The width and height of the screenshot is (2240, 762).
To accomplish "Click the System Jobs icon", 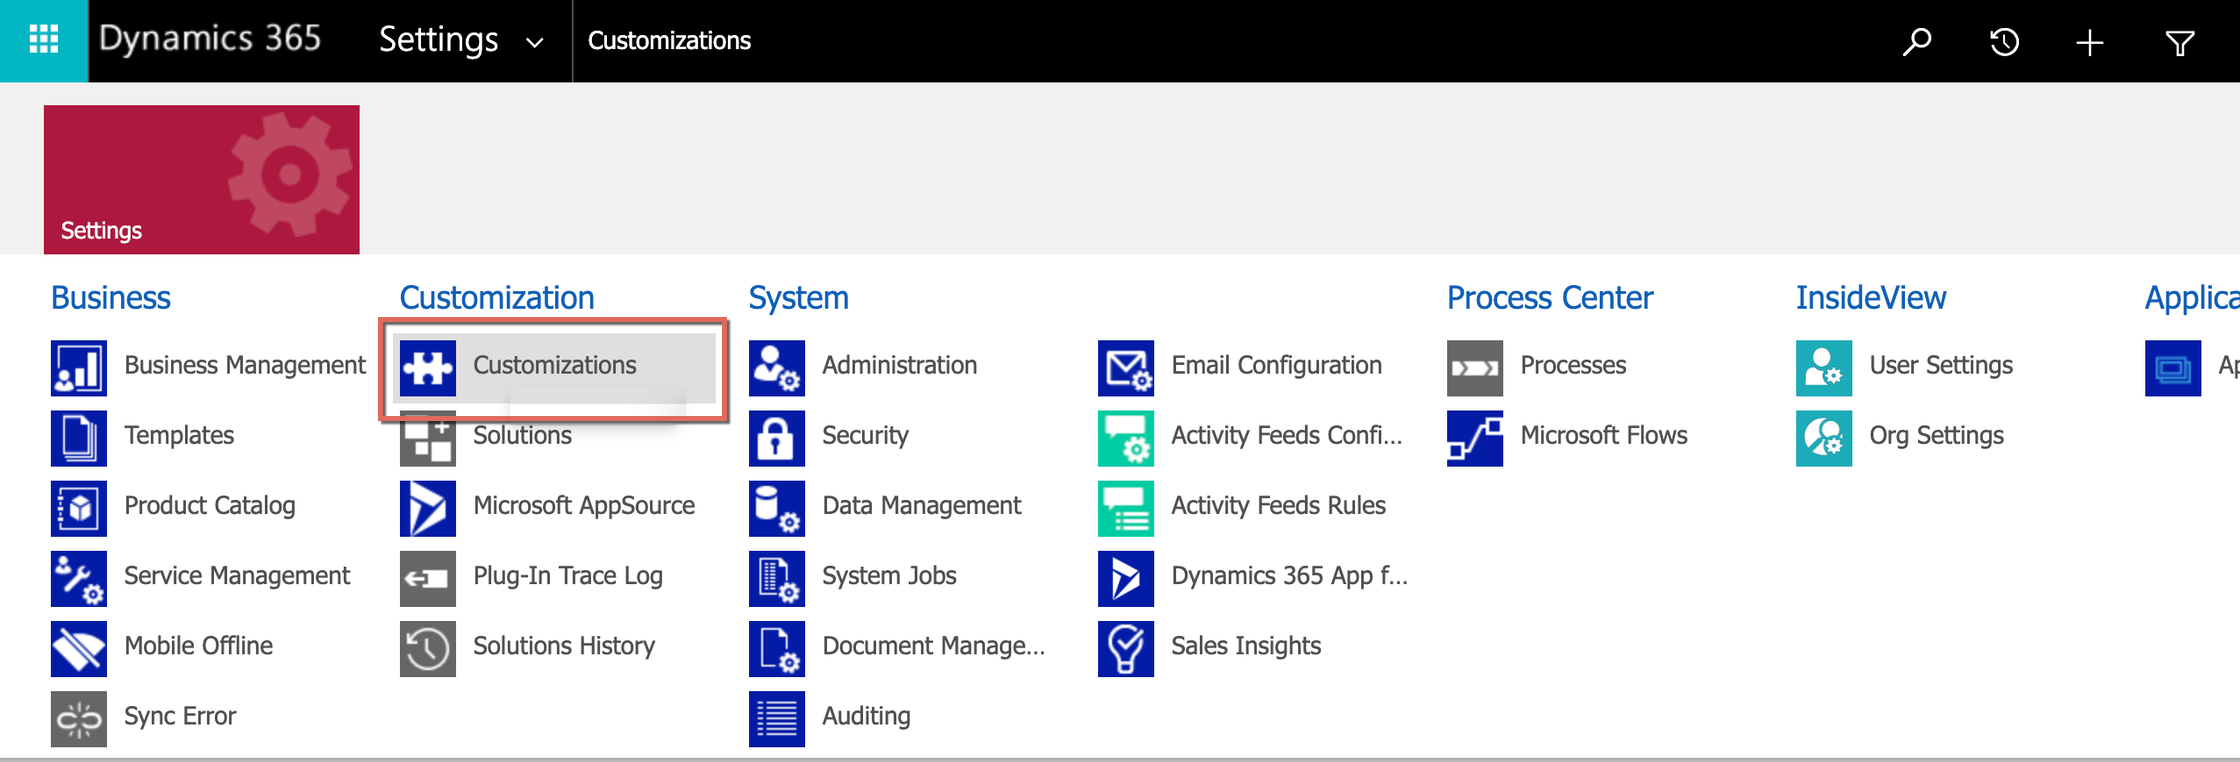I will point(777,578).
